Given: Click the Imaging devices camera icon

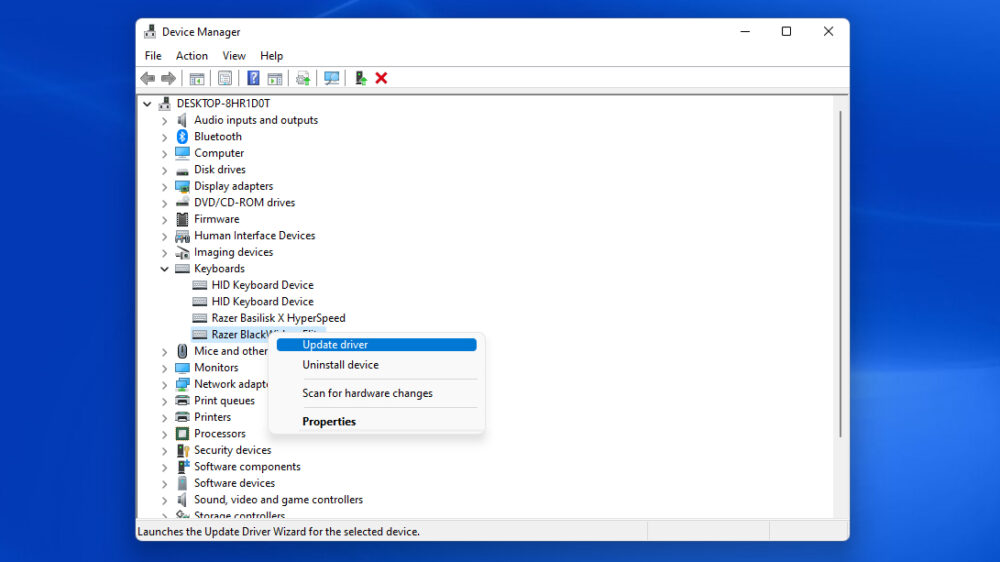Looking at the screenshot, I should tap(182, 253).
